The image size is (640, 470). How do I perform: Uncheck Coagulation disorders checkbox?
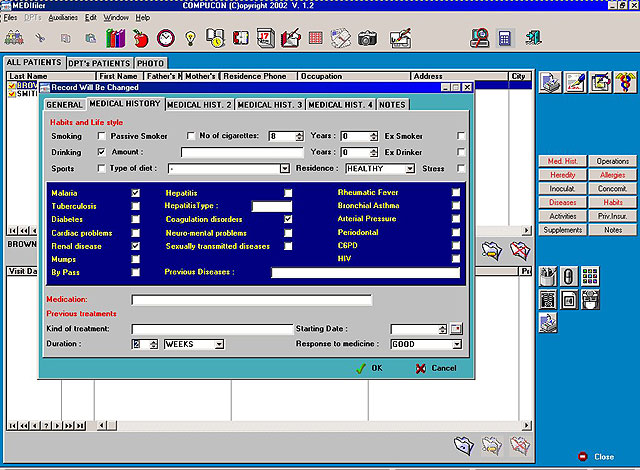point(288,219)
